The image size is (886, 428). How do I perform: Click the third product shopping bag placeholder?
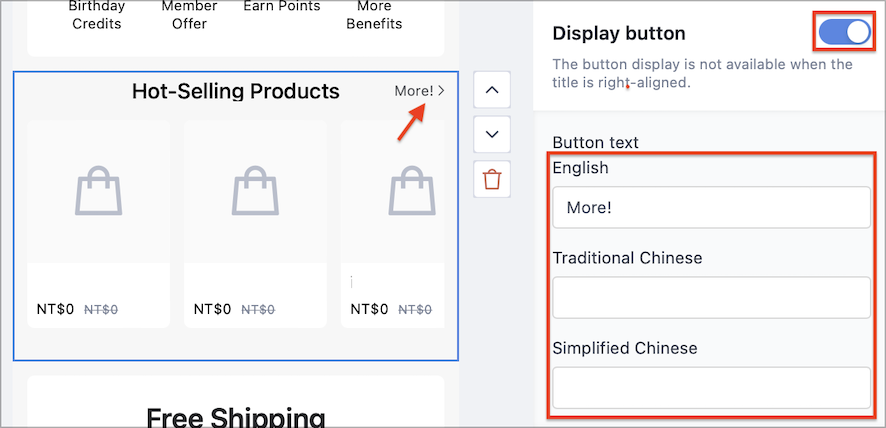[412, 191]
